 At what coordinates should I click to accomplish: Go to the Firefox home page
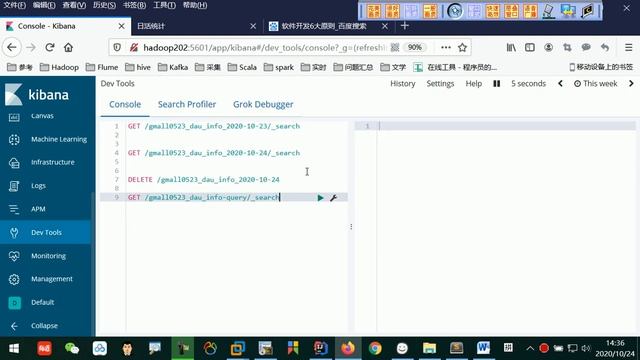tap(69, 48)
